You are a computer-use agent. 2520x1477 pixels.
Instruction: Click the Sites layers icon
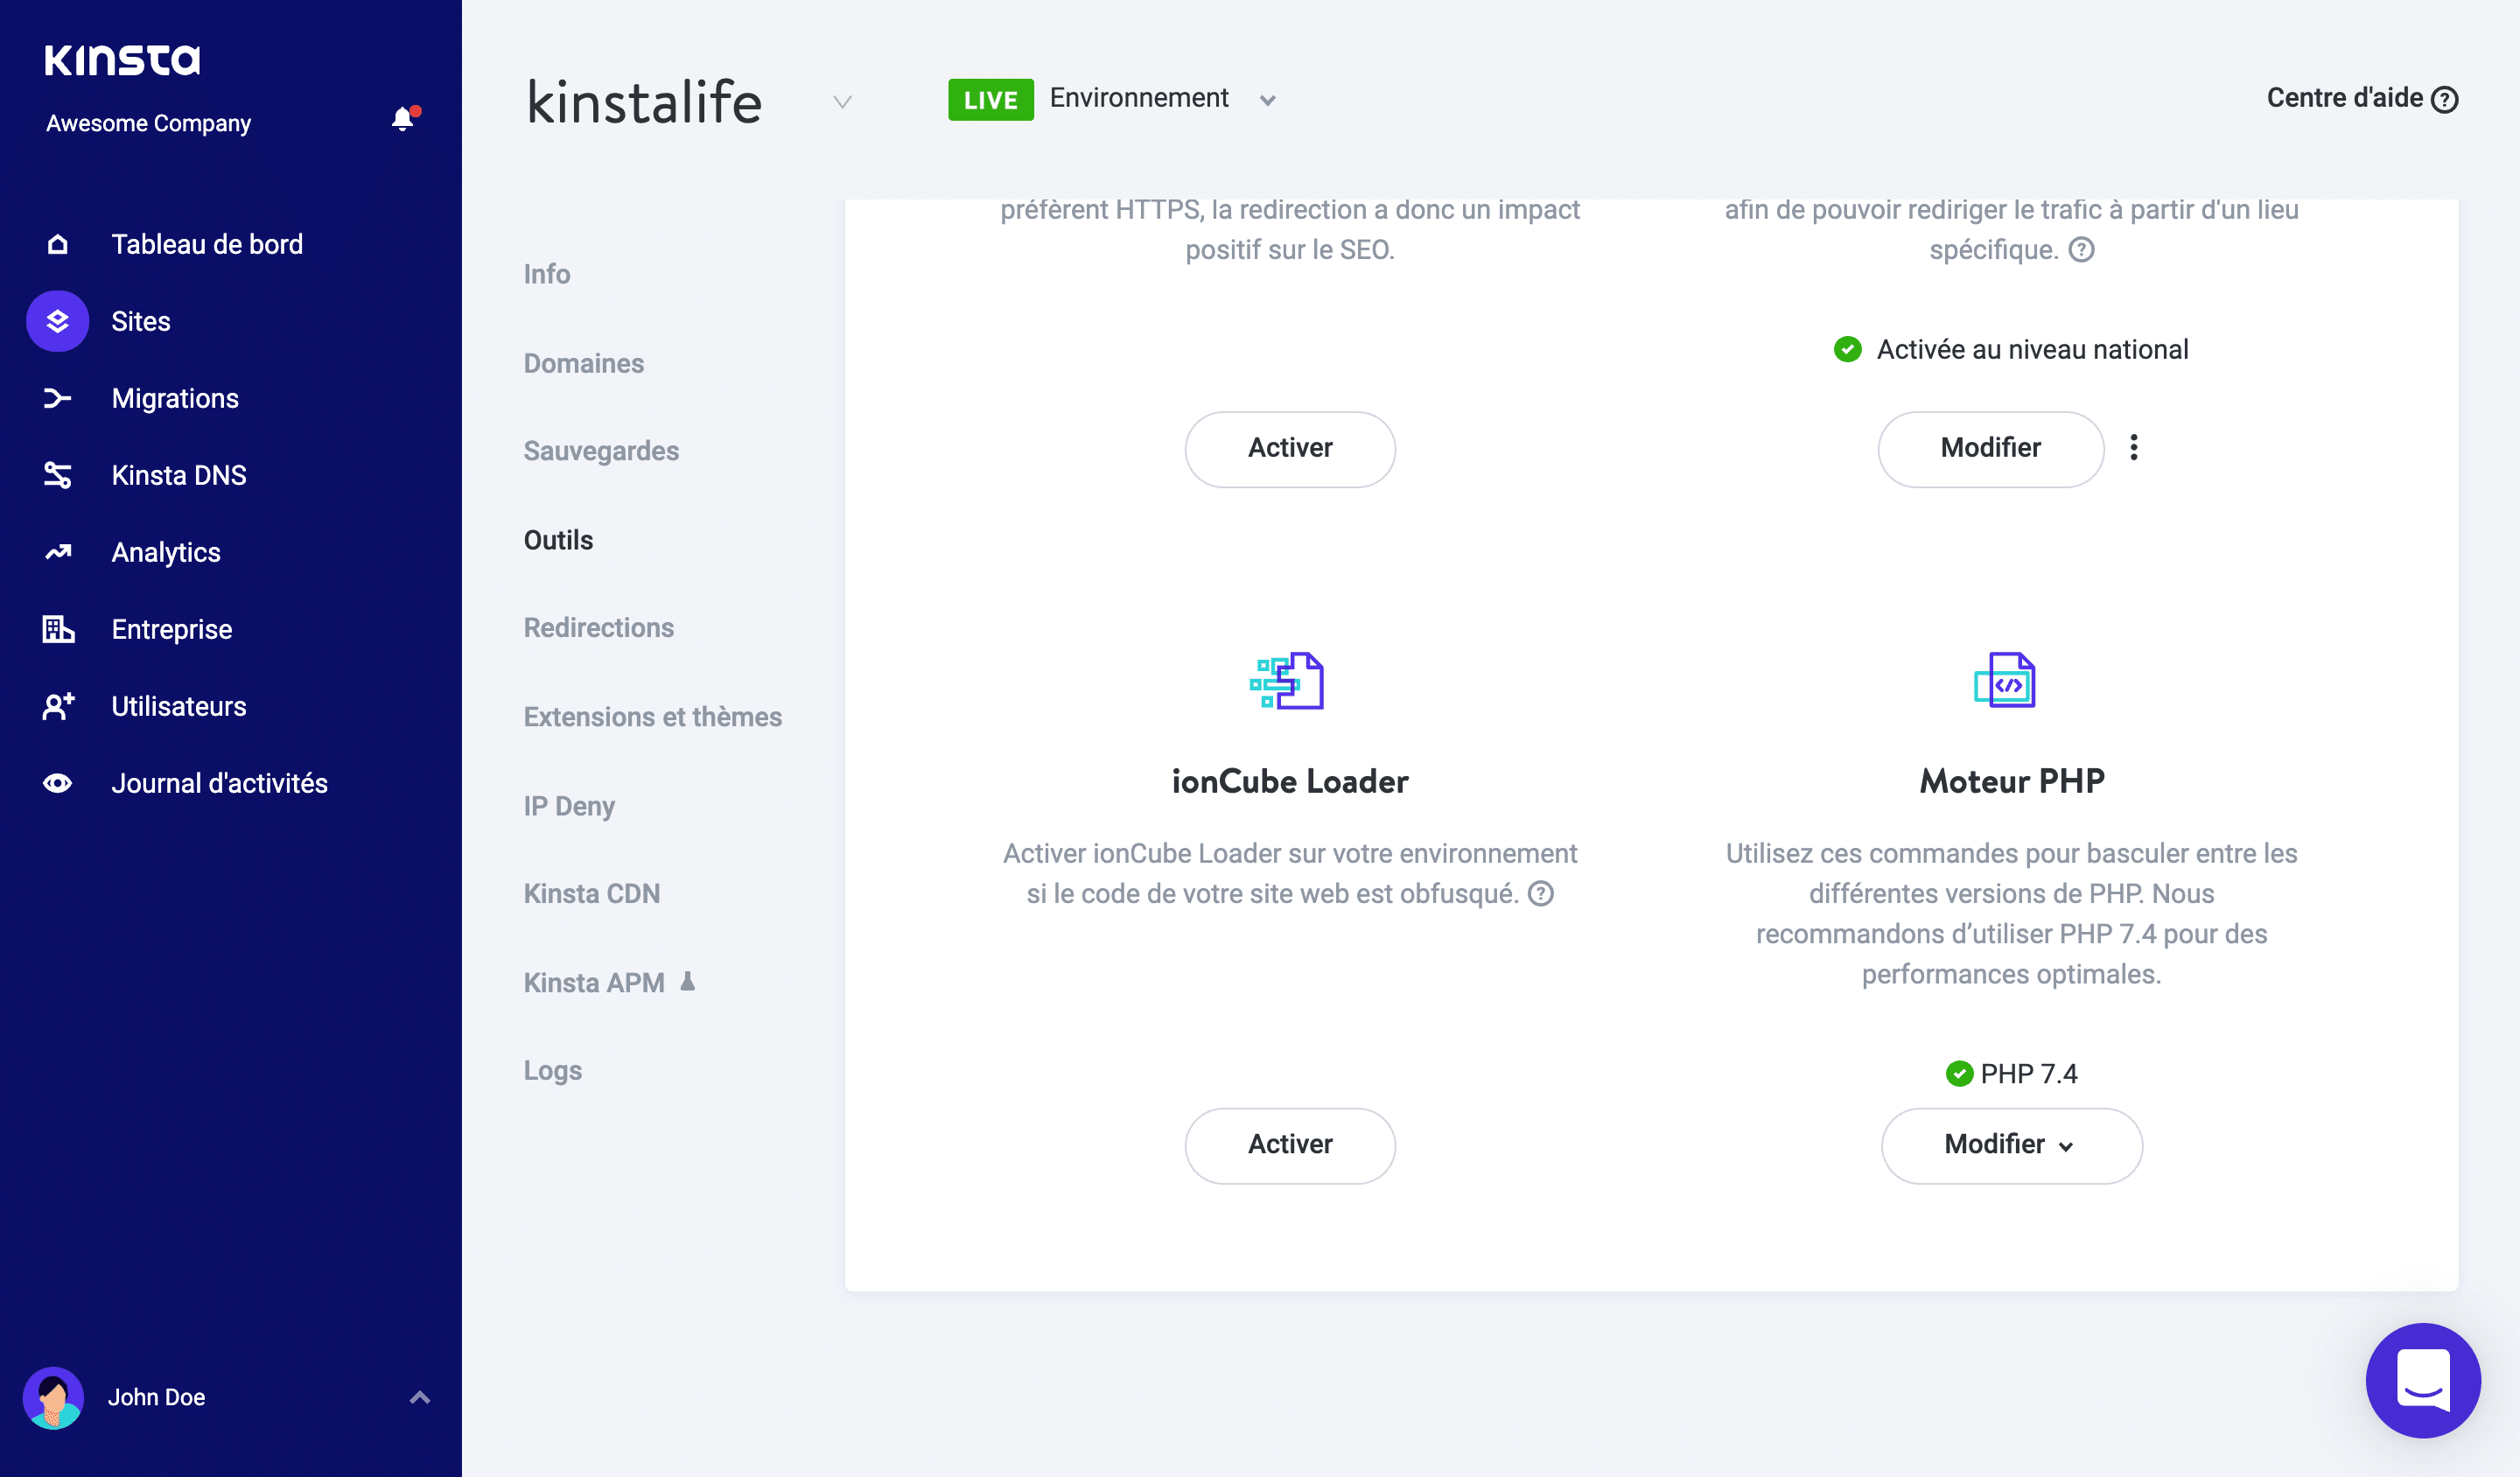coord(57,321)
